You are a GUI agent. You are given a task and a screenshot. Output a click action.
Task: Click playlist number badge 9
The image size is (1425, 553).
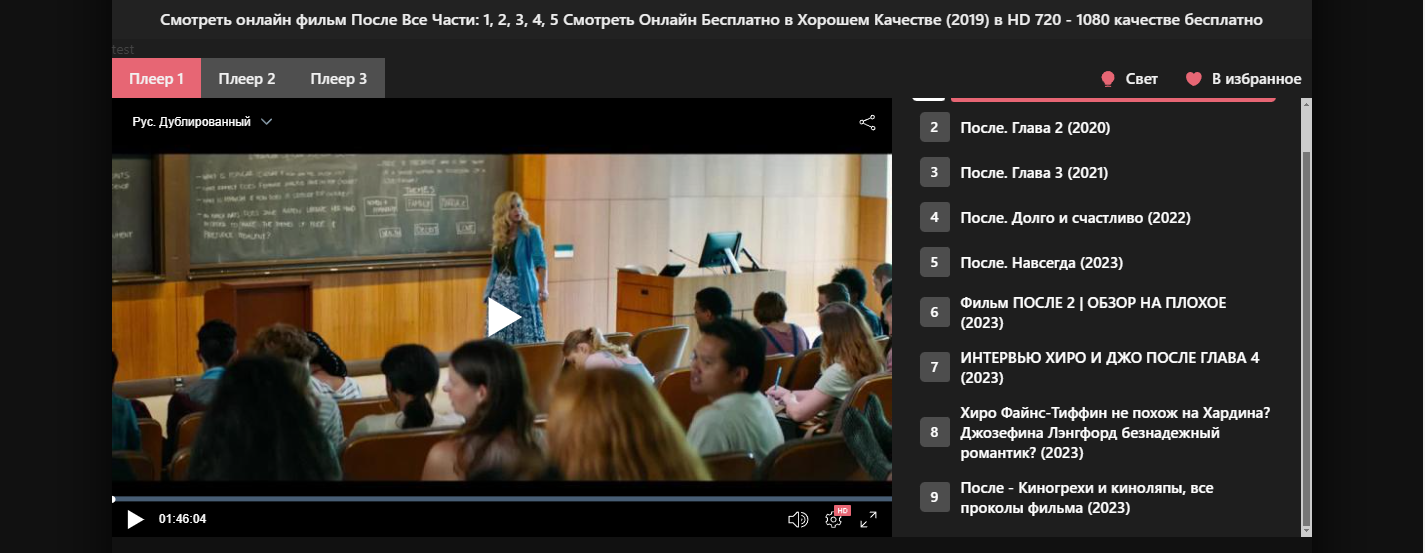(934, 497)
